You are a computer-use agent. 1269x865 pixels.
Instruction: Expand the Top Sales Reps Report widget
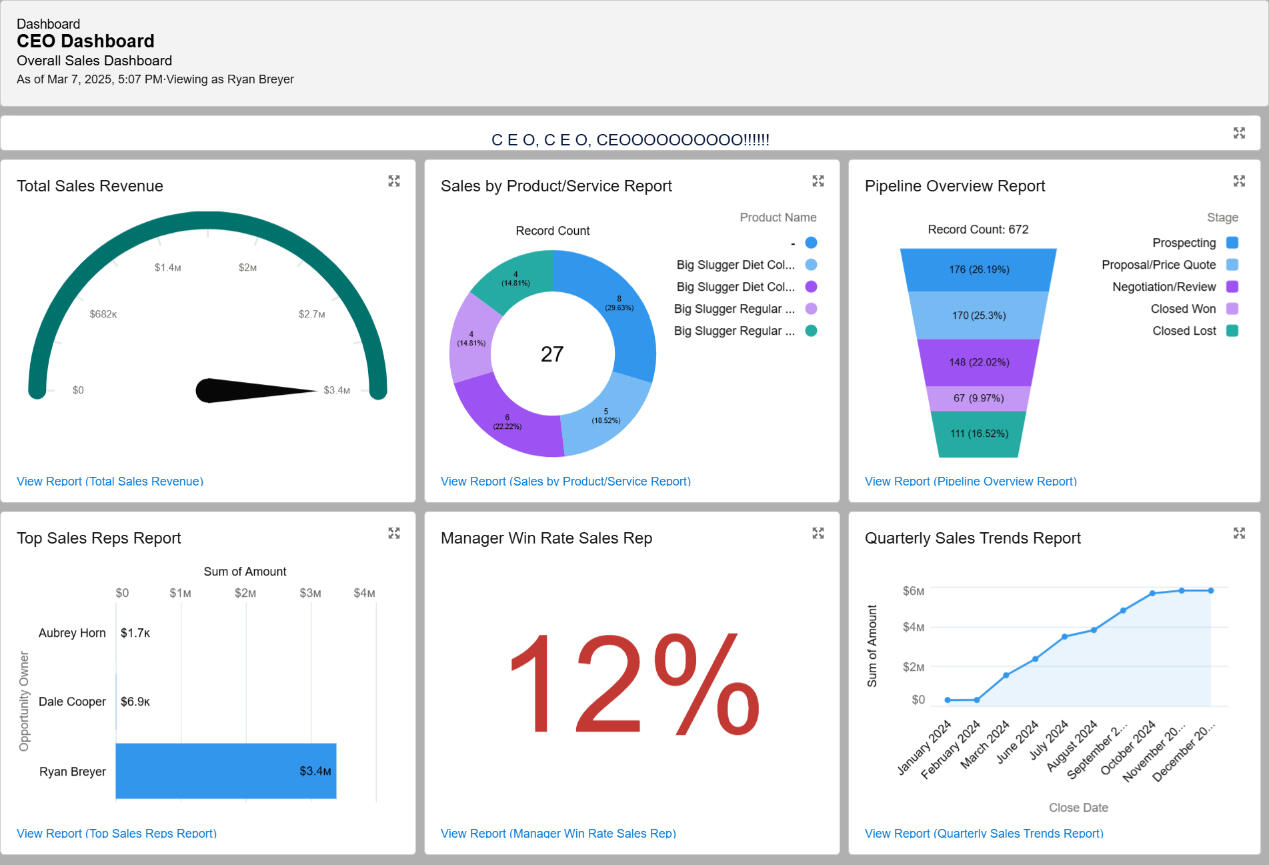394,533
